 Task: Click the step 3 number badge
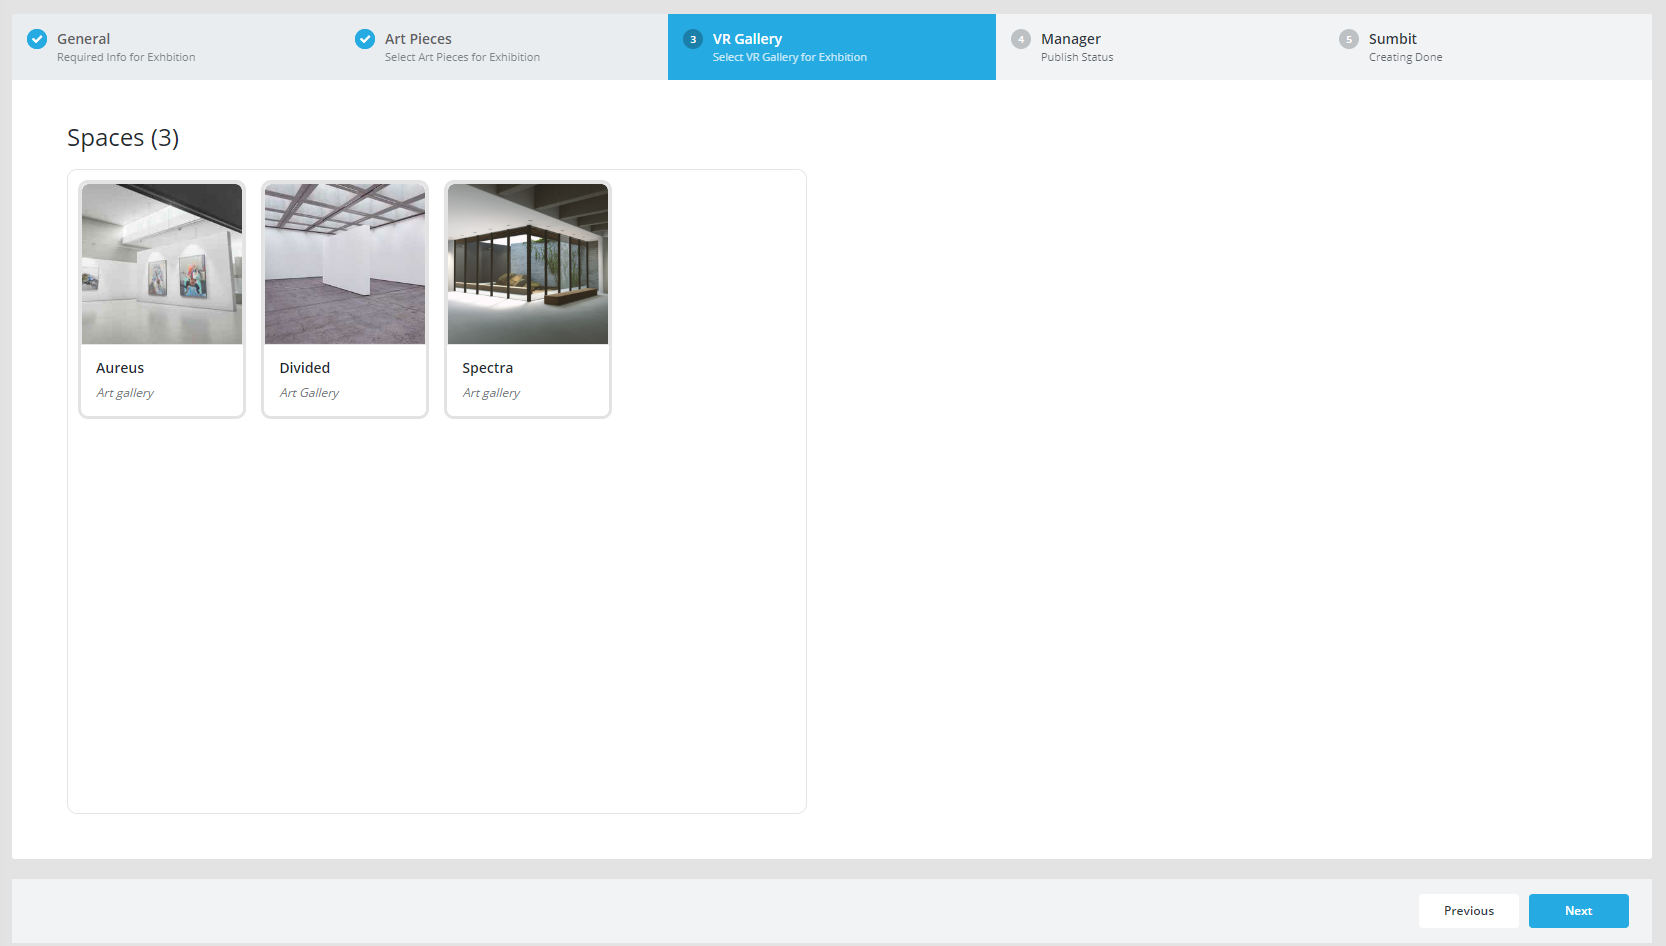(x=693, y=39)
